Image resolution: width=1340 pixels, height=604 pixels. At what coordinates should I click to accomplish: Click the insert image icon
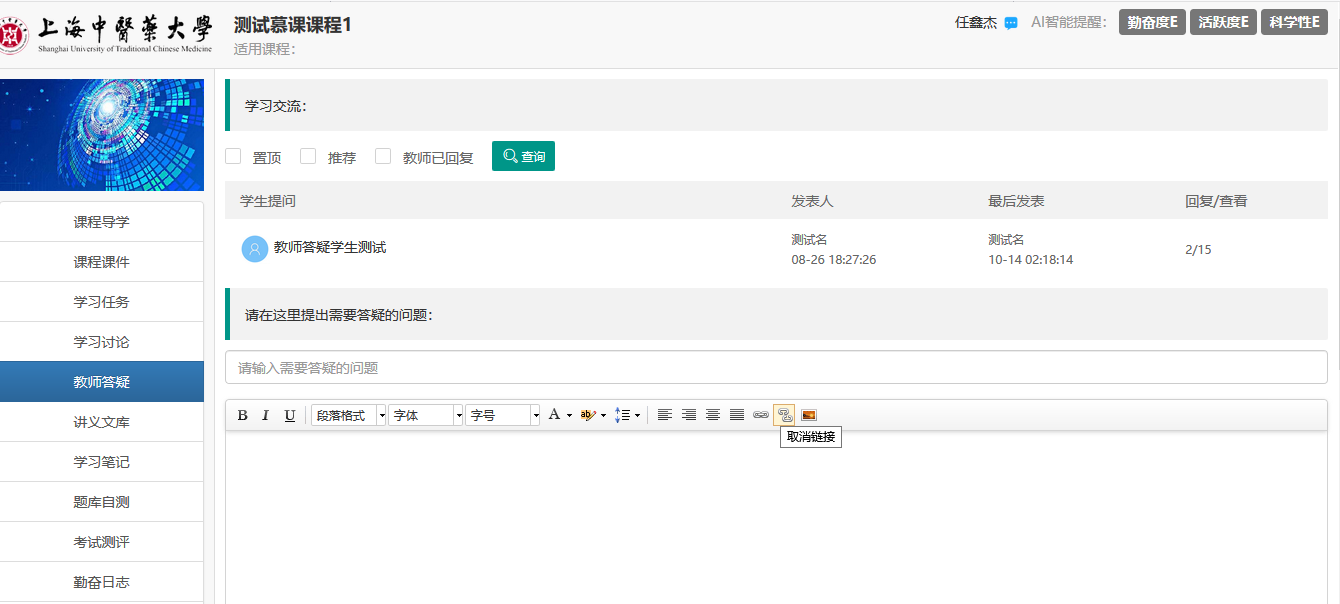809,415
